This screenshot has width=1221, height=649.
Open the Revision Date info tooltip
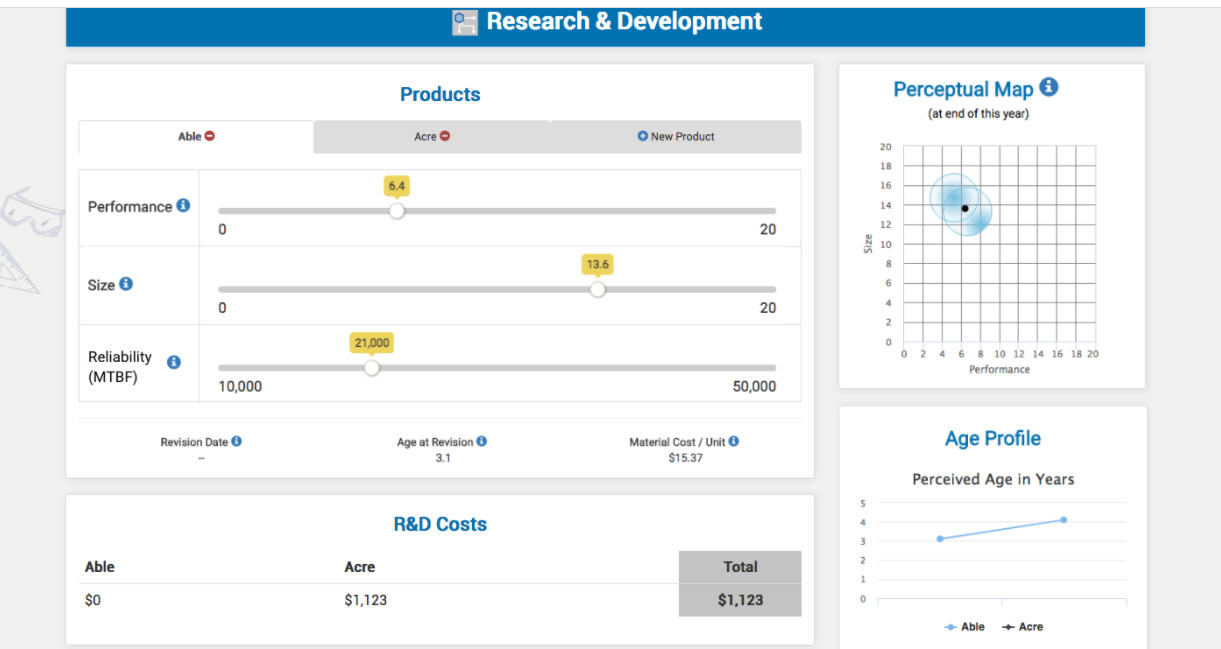point(239,441)
